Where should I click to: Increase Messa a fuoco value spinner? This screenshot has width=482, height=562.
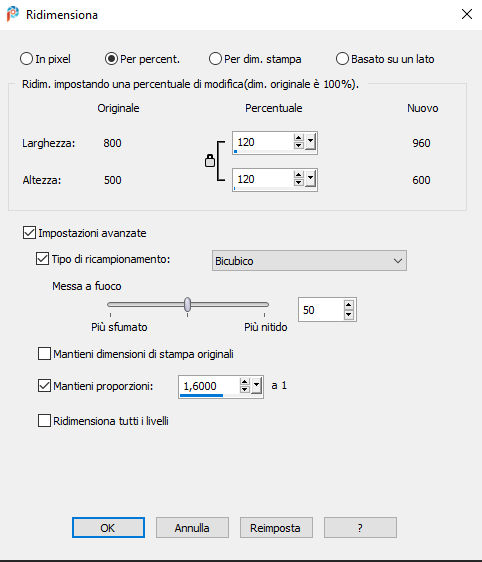(x=349, y=305)
